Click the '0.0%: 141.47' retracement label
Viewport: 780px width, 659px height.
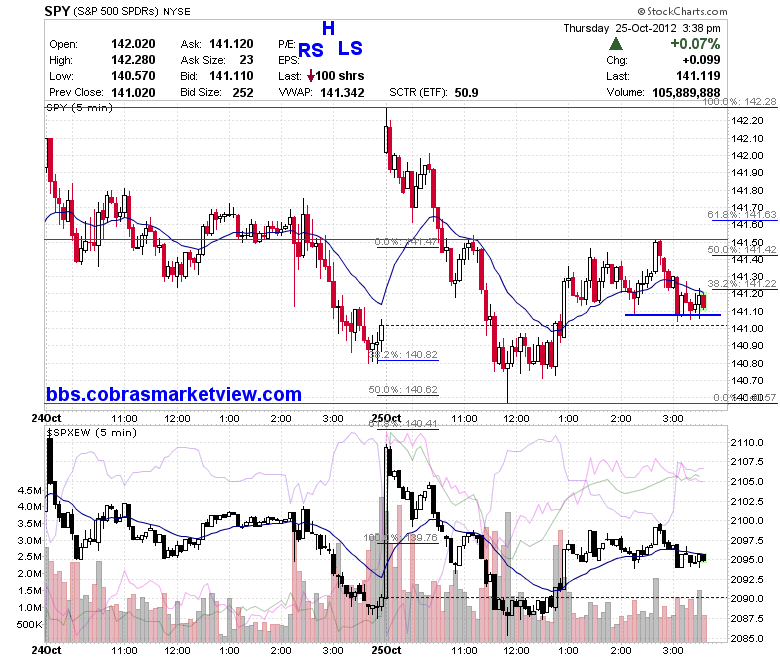[x=406, y=242]
